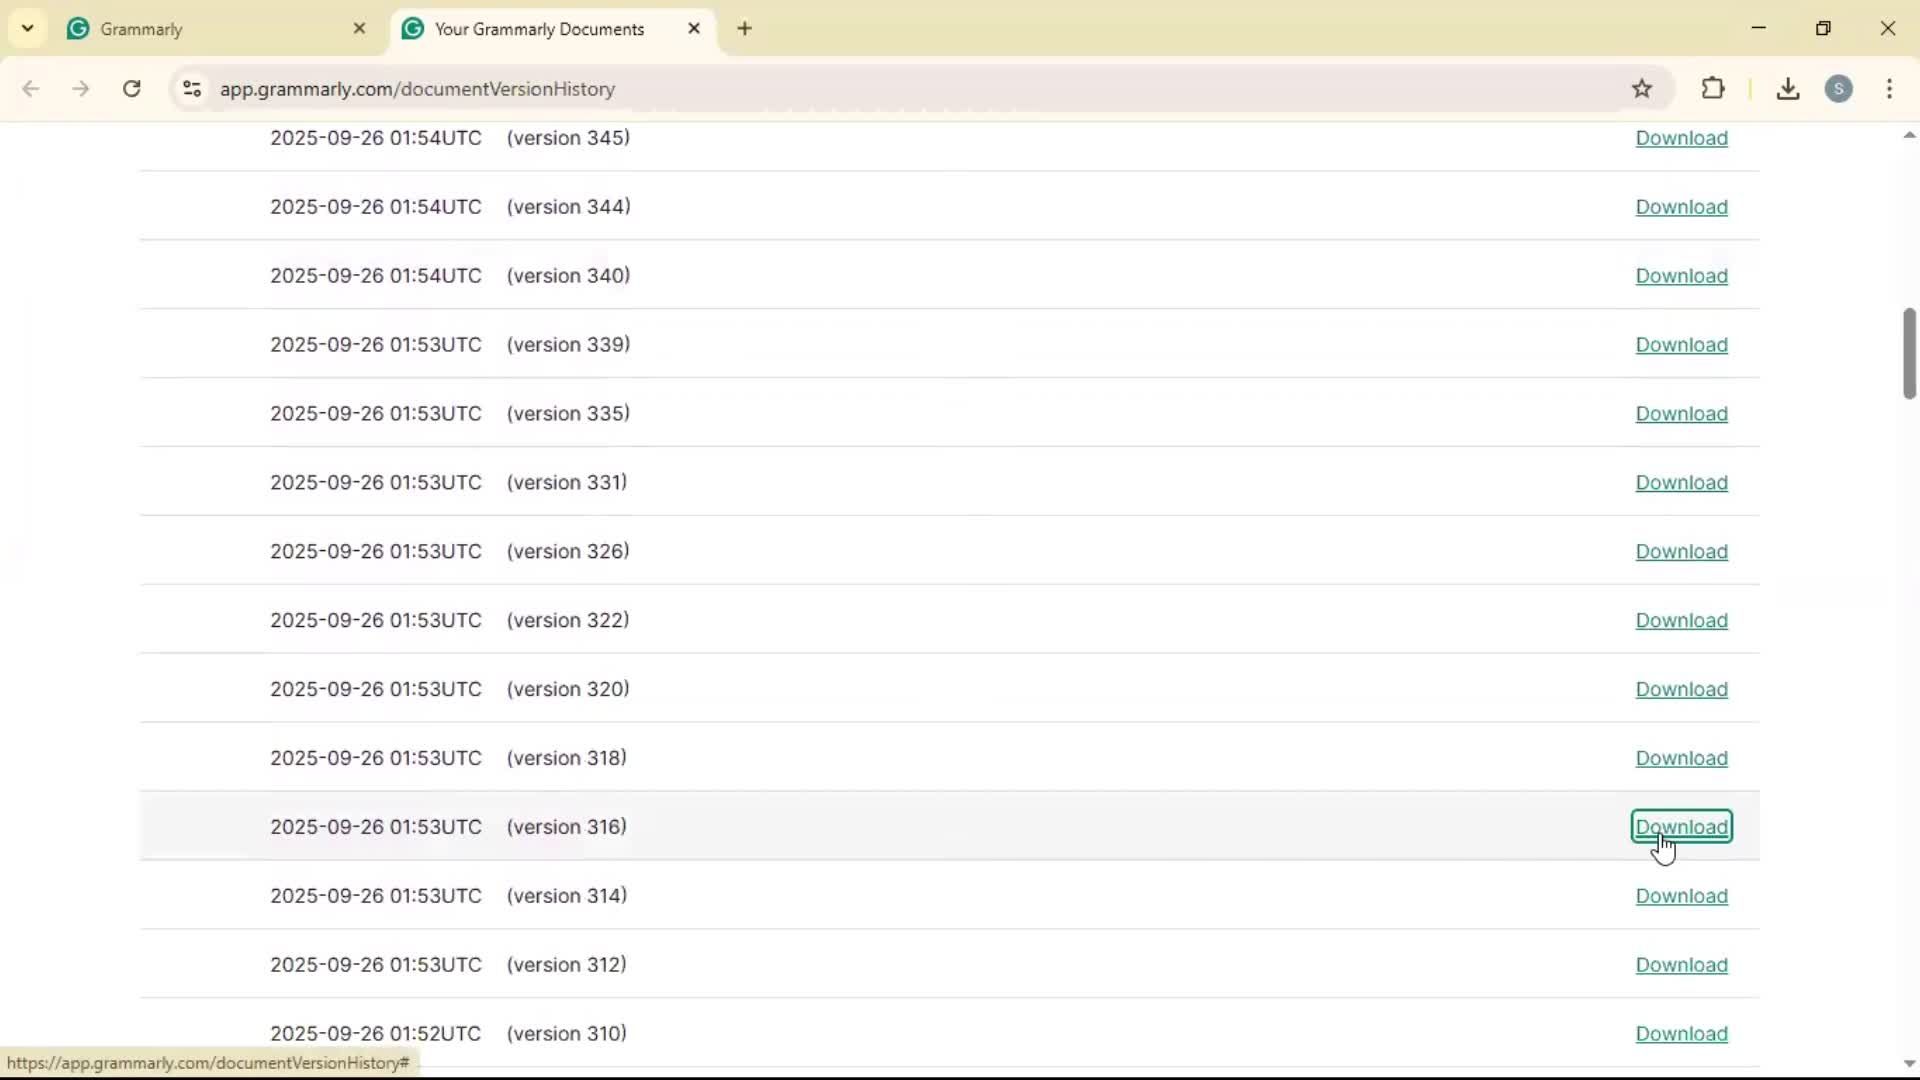
Task: Close the first Grammarly tab
Action: point(360,29)
